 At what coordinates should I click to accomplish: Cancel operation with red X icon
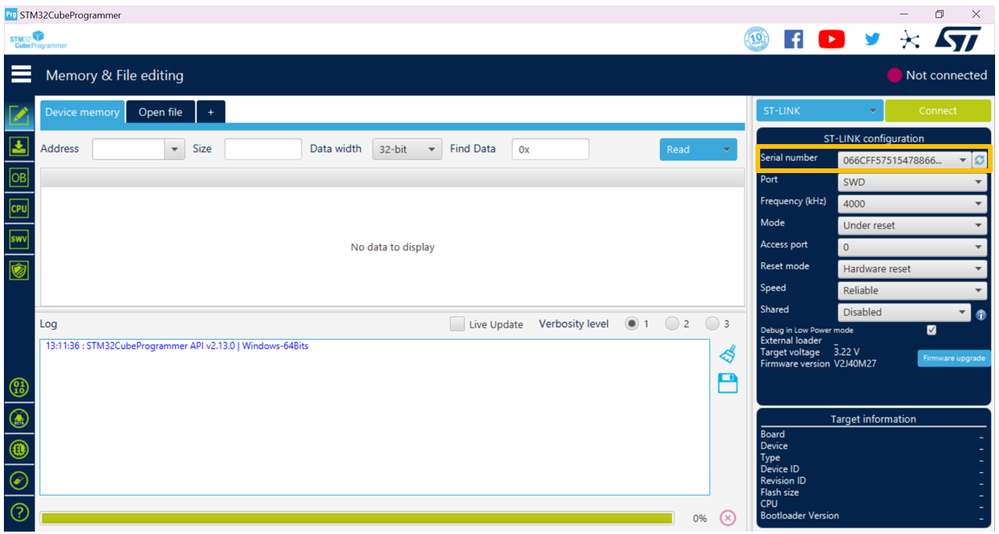coord(728,518)
